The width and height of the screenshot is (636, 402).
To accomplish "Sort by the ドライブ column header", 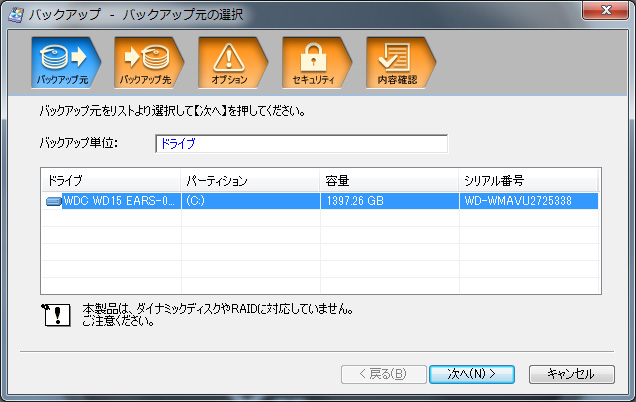I will click(111, 181).
